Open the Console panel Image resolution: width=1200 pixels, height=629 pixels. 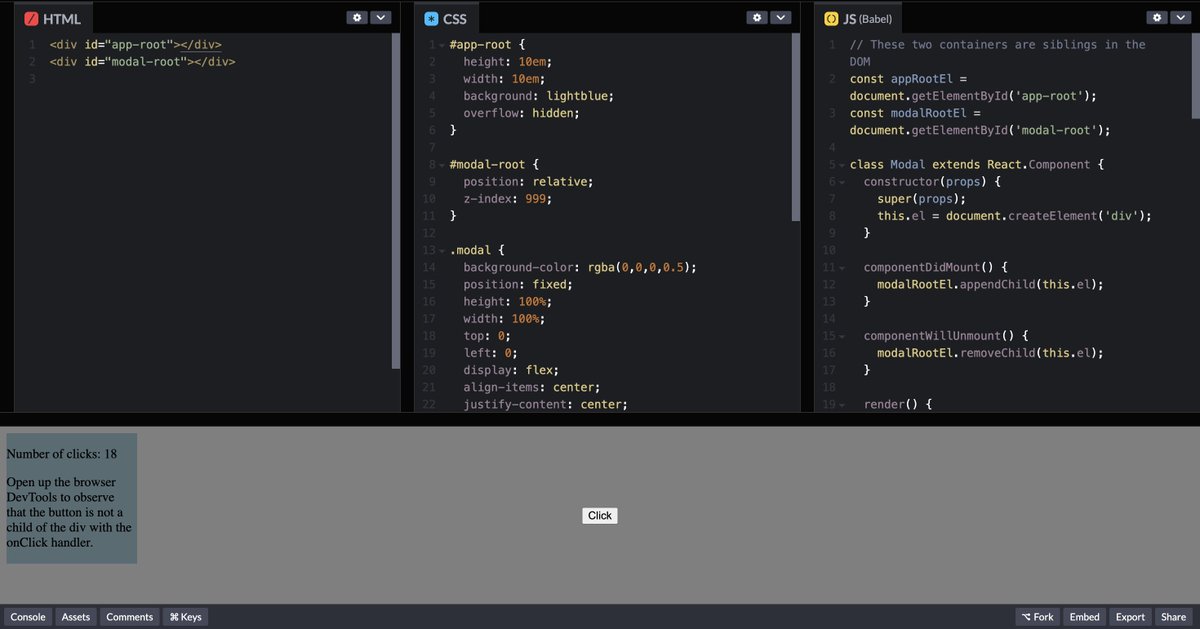coord(27,617)
